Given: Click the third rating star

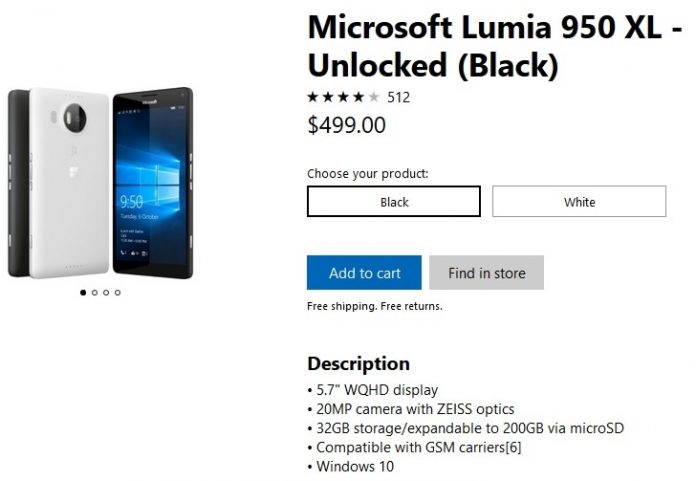Looking at the screenshot, I should pos(343,97).
